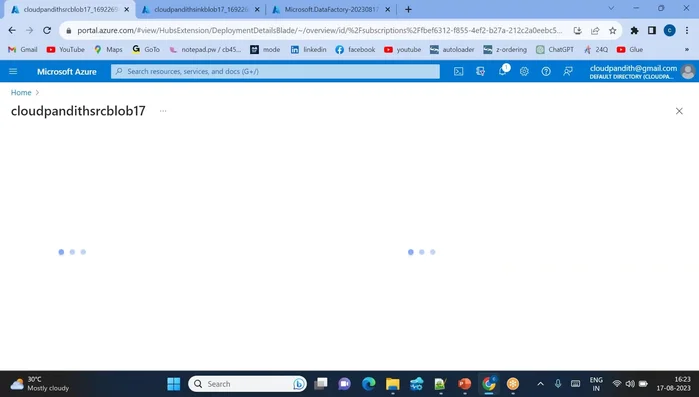Open Task View on the taskbar

pos(321,384)
